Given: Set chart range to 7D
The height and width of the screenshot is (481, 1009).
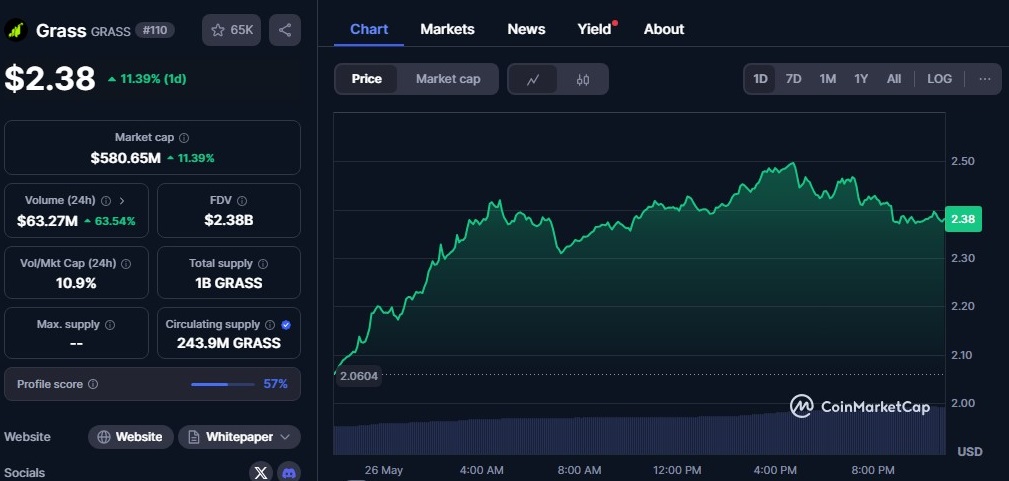Looking at the screenshot, I should (793, 79).
